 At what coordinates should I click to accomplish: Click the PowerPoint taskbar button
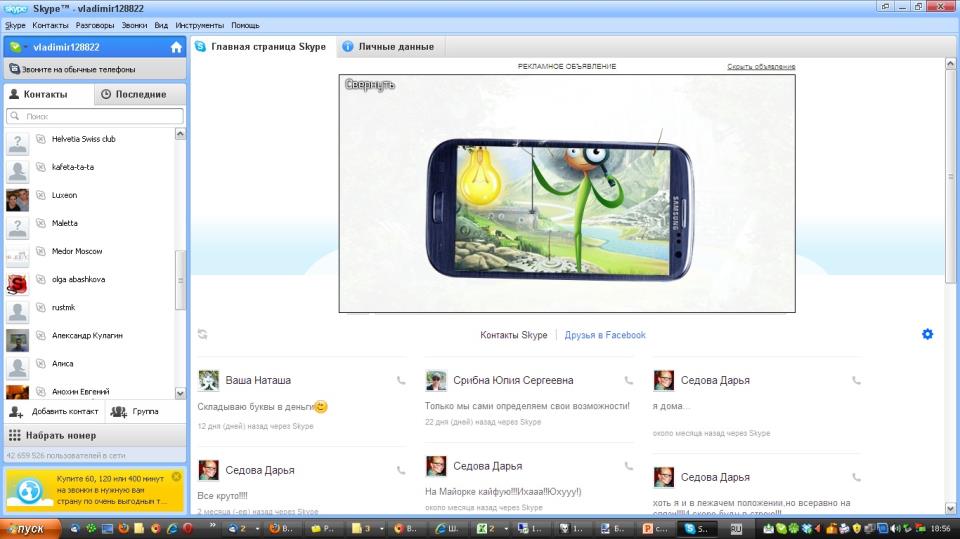pyautogui.click(x=655, y=529)
